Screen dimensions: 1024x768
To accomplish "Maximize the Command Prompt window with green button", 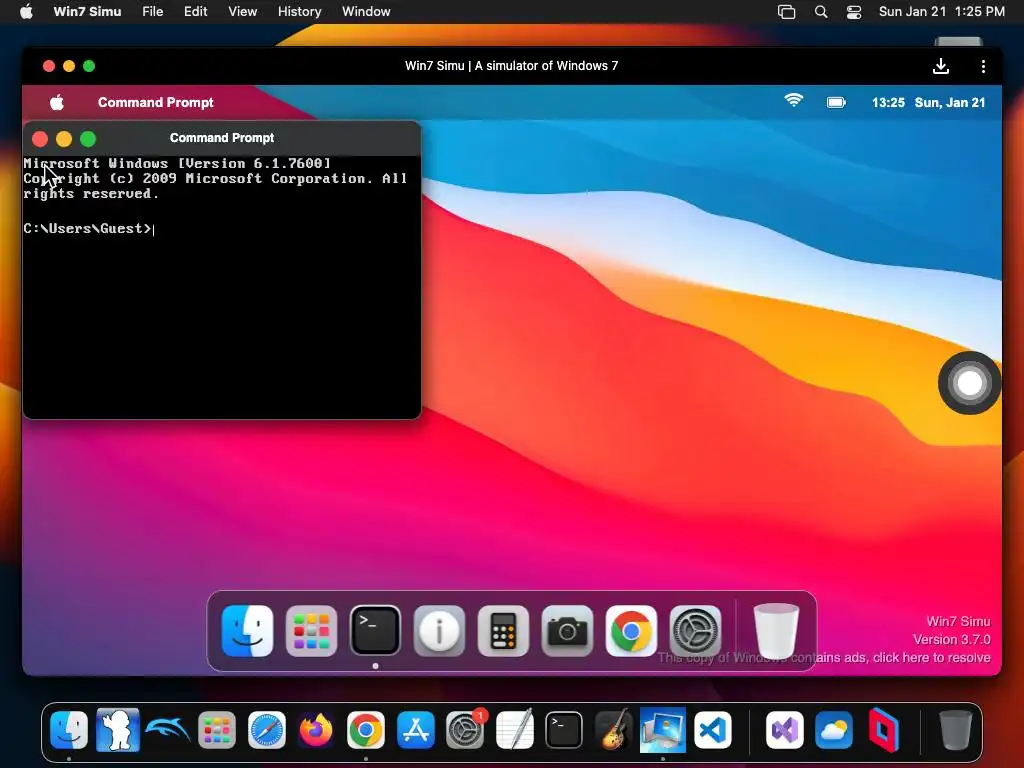I will pyautogui.click(x=88, y=138).
